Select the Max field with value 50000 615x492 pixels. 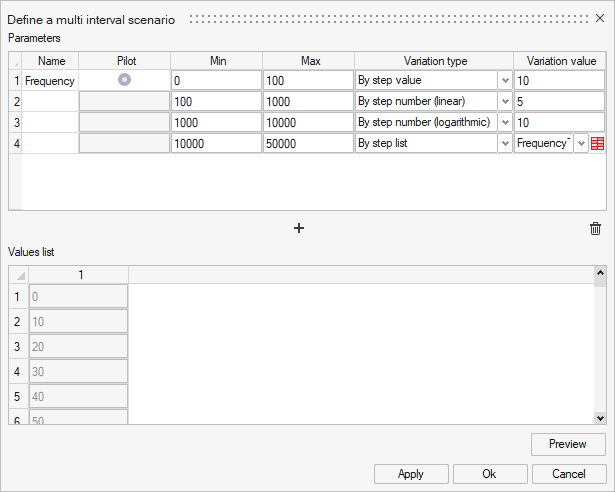tap(307, 144)
